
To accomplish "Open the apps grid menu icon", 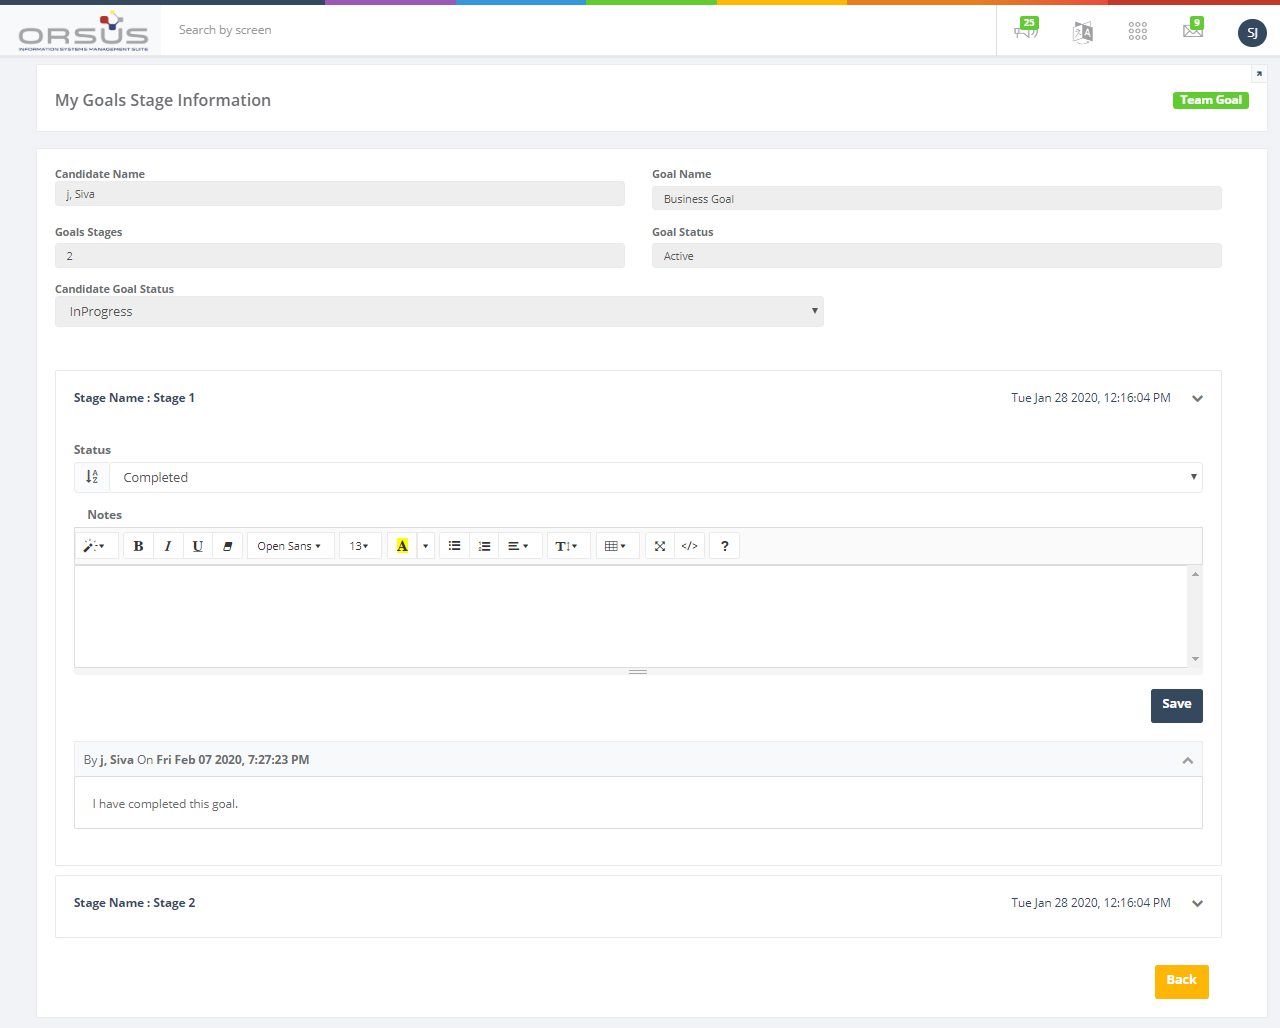I will pyautogui.click(x=1137, y=31).
